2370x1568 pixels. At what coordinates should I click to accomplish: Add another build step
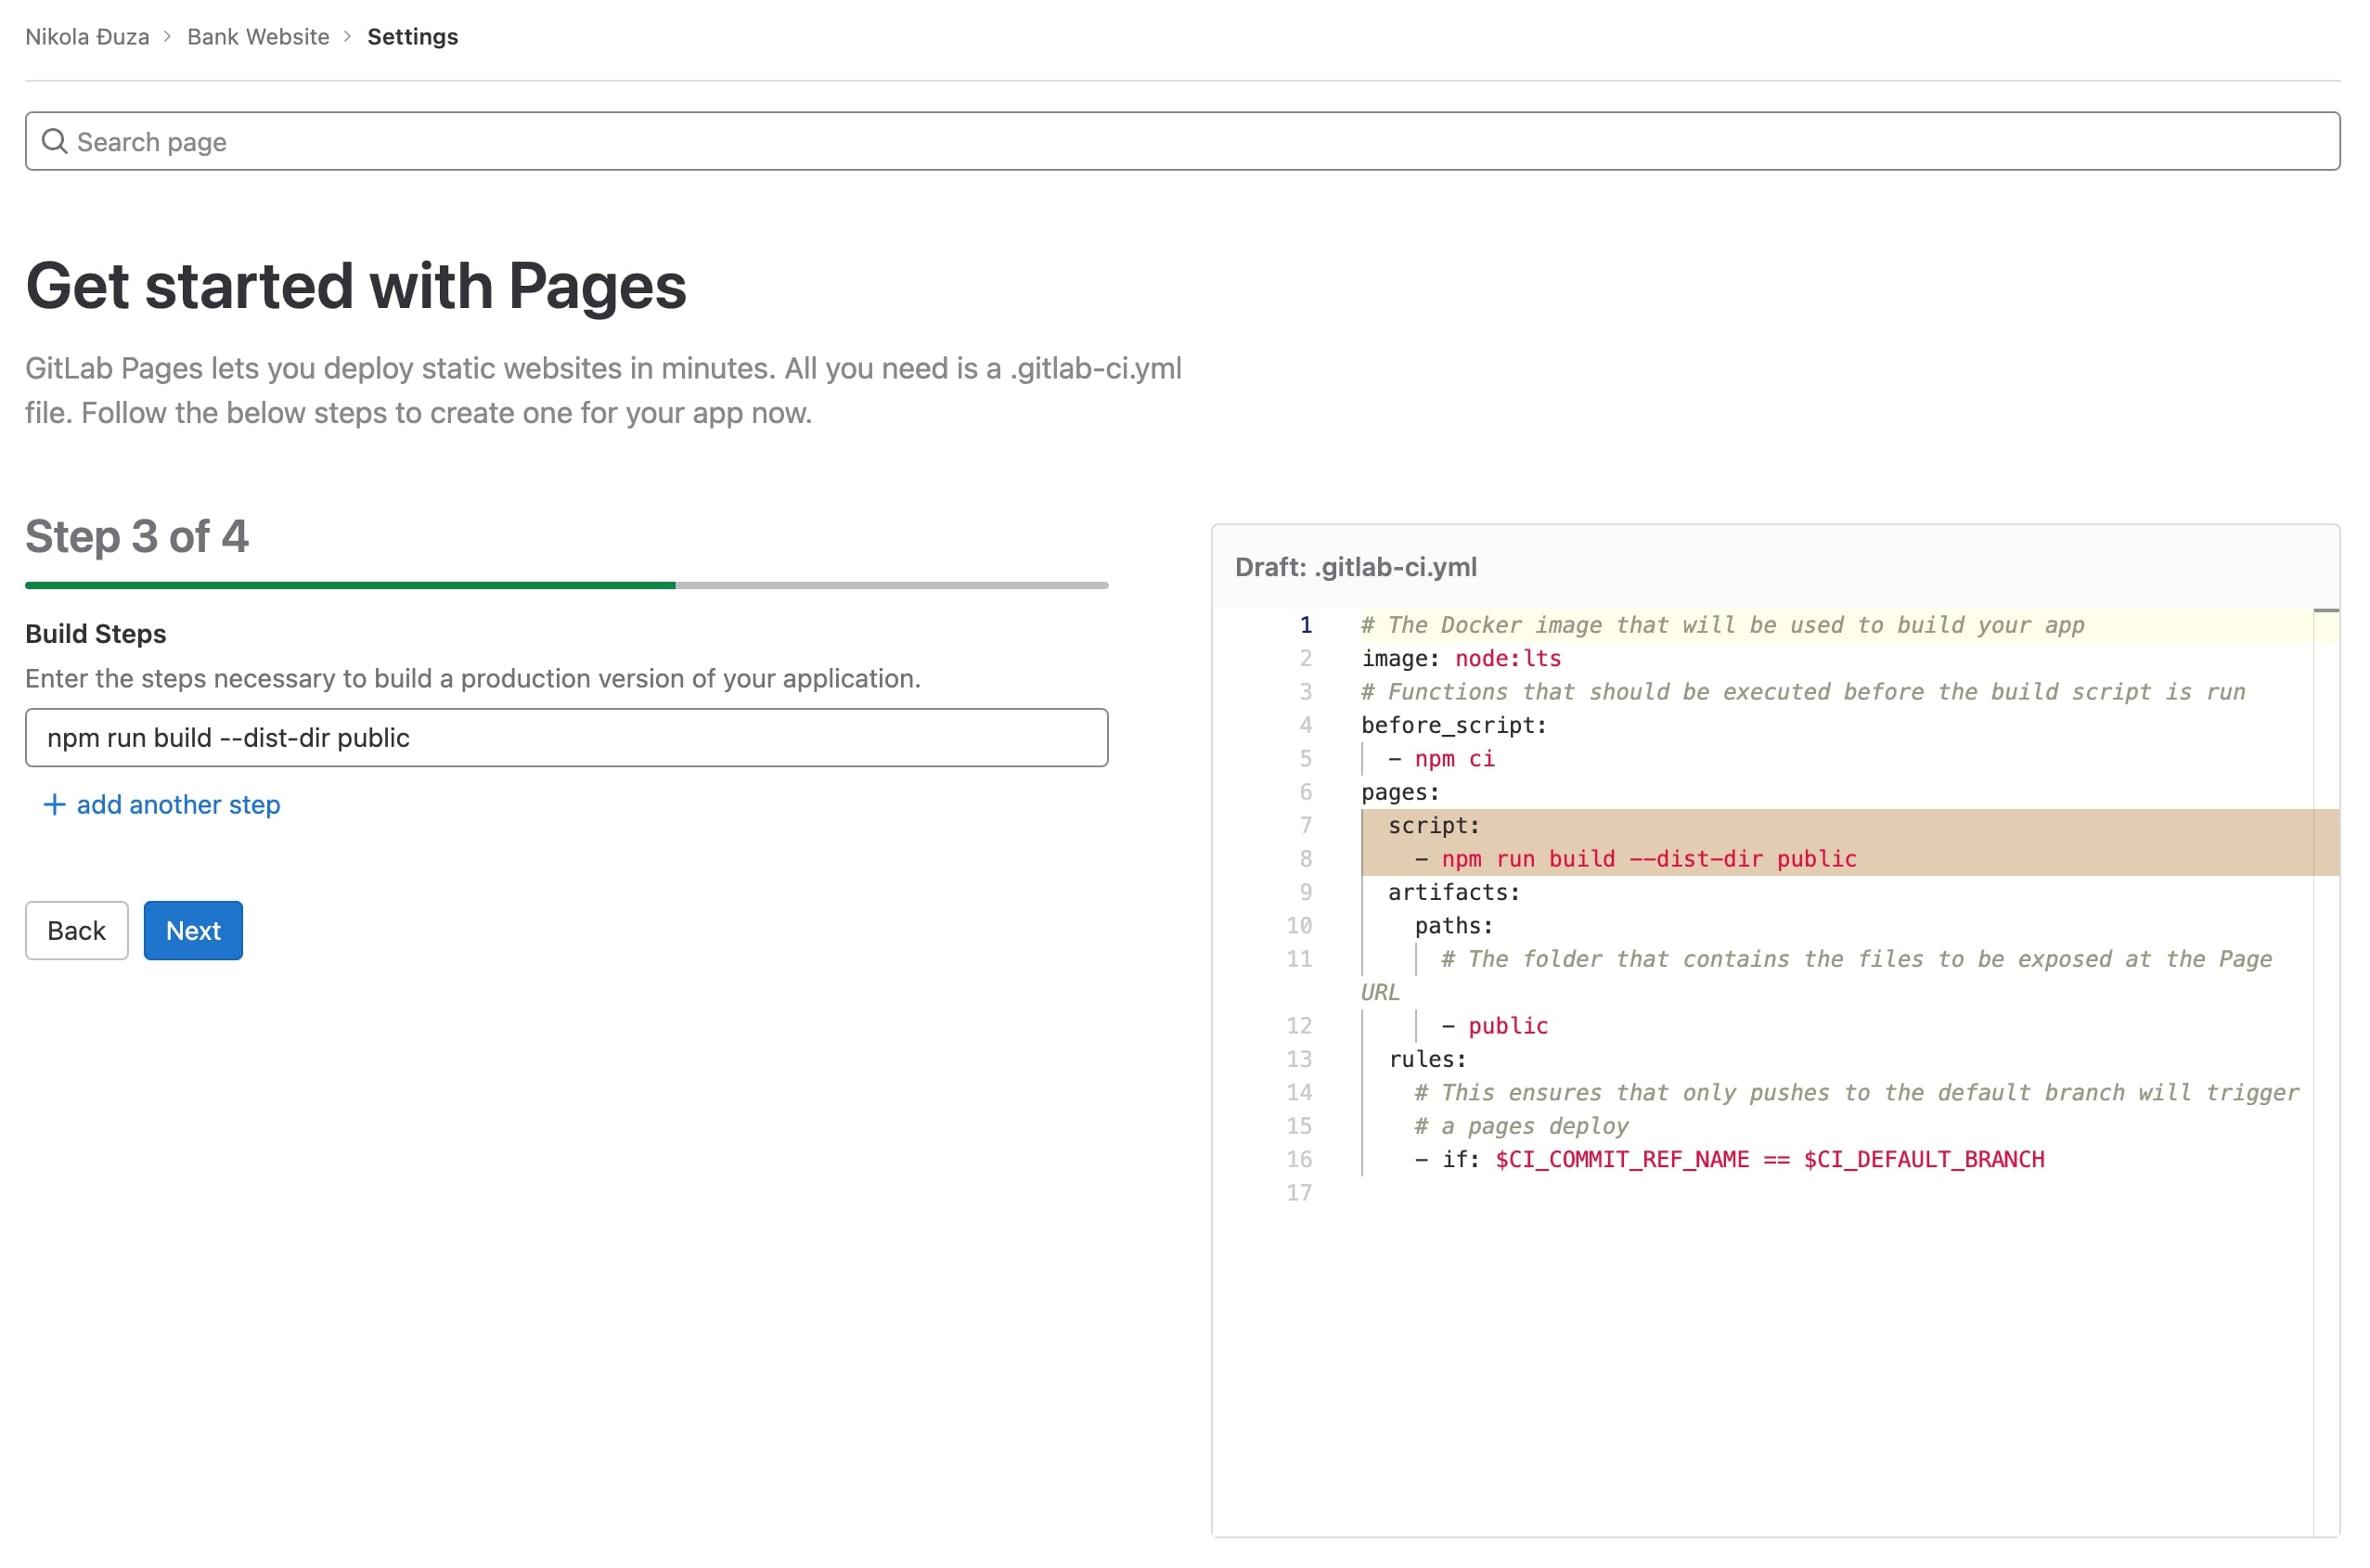point(178,805)
